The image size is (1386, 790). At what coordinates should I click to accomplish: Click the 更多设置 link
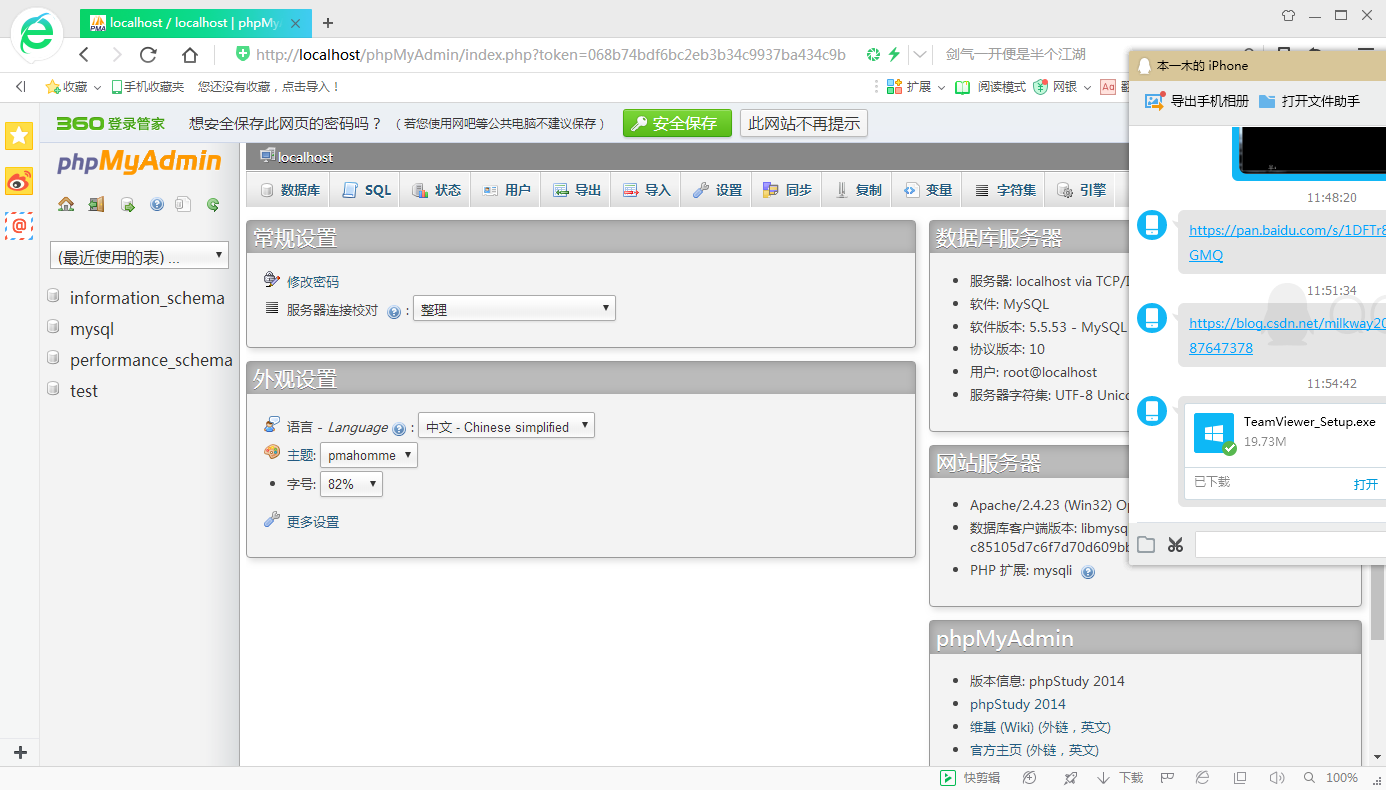click(312, 522)
